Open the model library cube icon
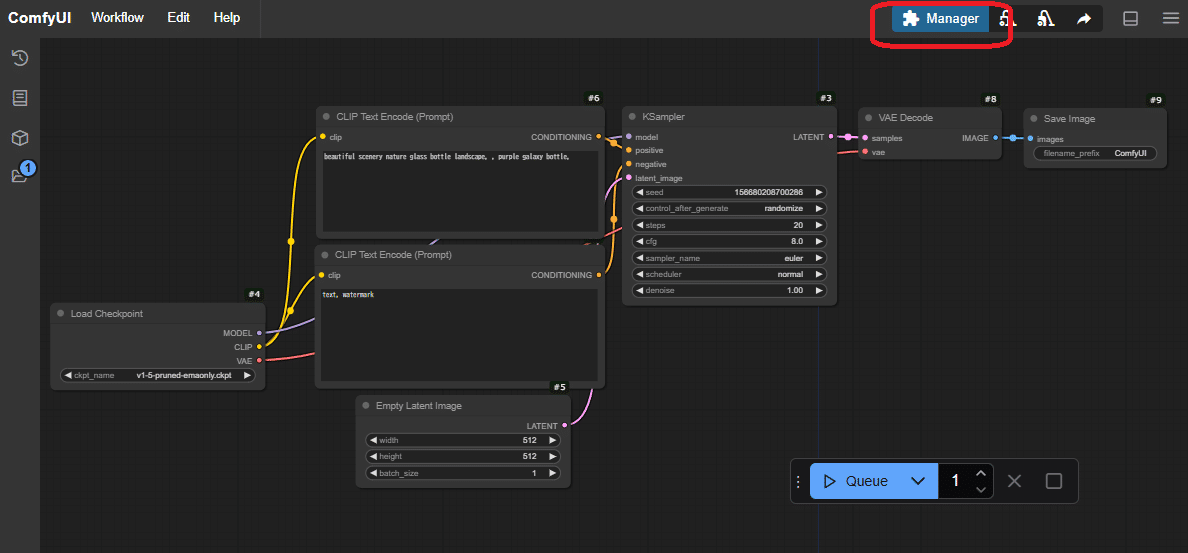 pyautogui.click(x=20, y=137)
